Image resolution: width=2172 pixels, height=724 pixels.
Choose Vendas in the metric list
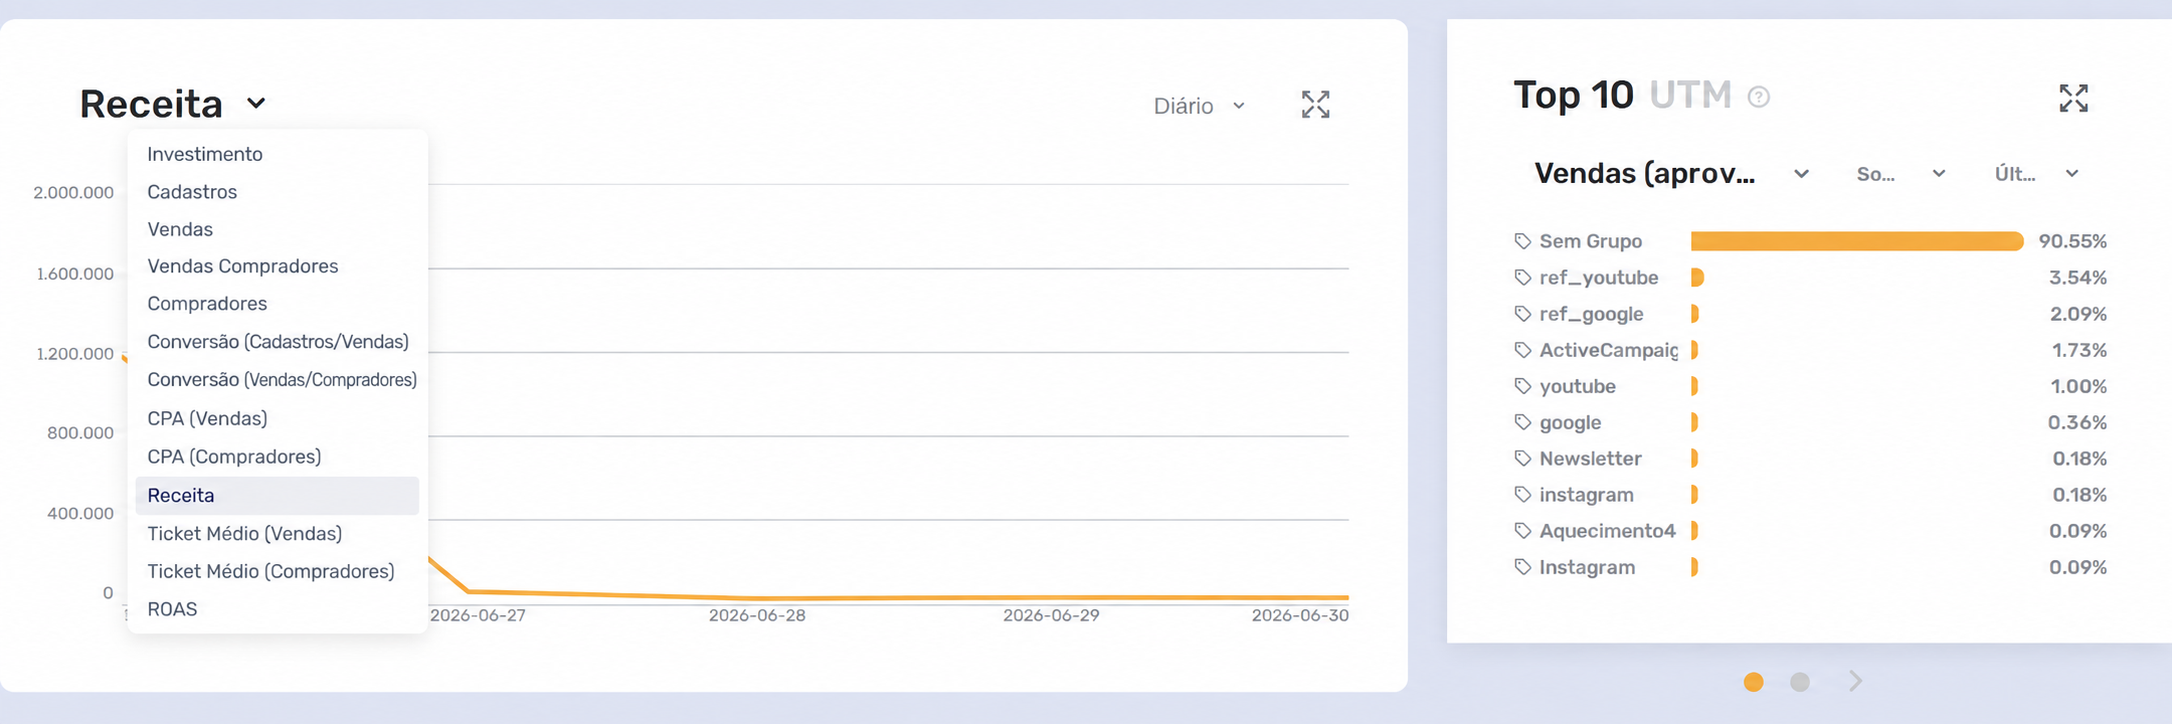click(277, 229)
